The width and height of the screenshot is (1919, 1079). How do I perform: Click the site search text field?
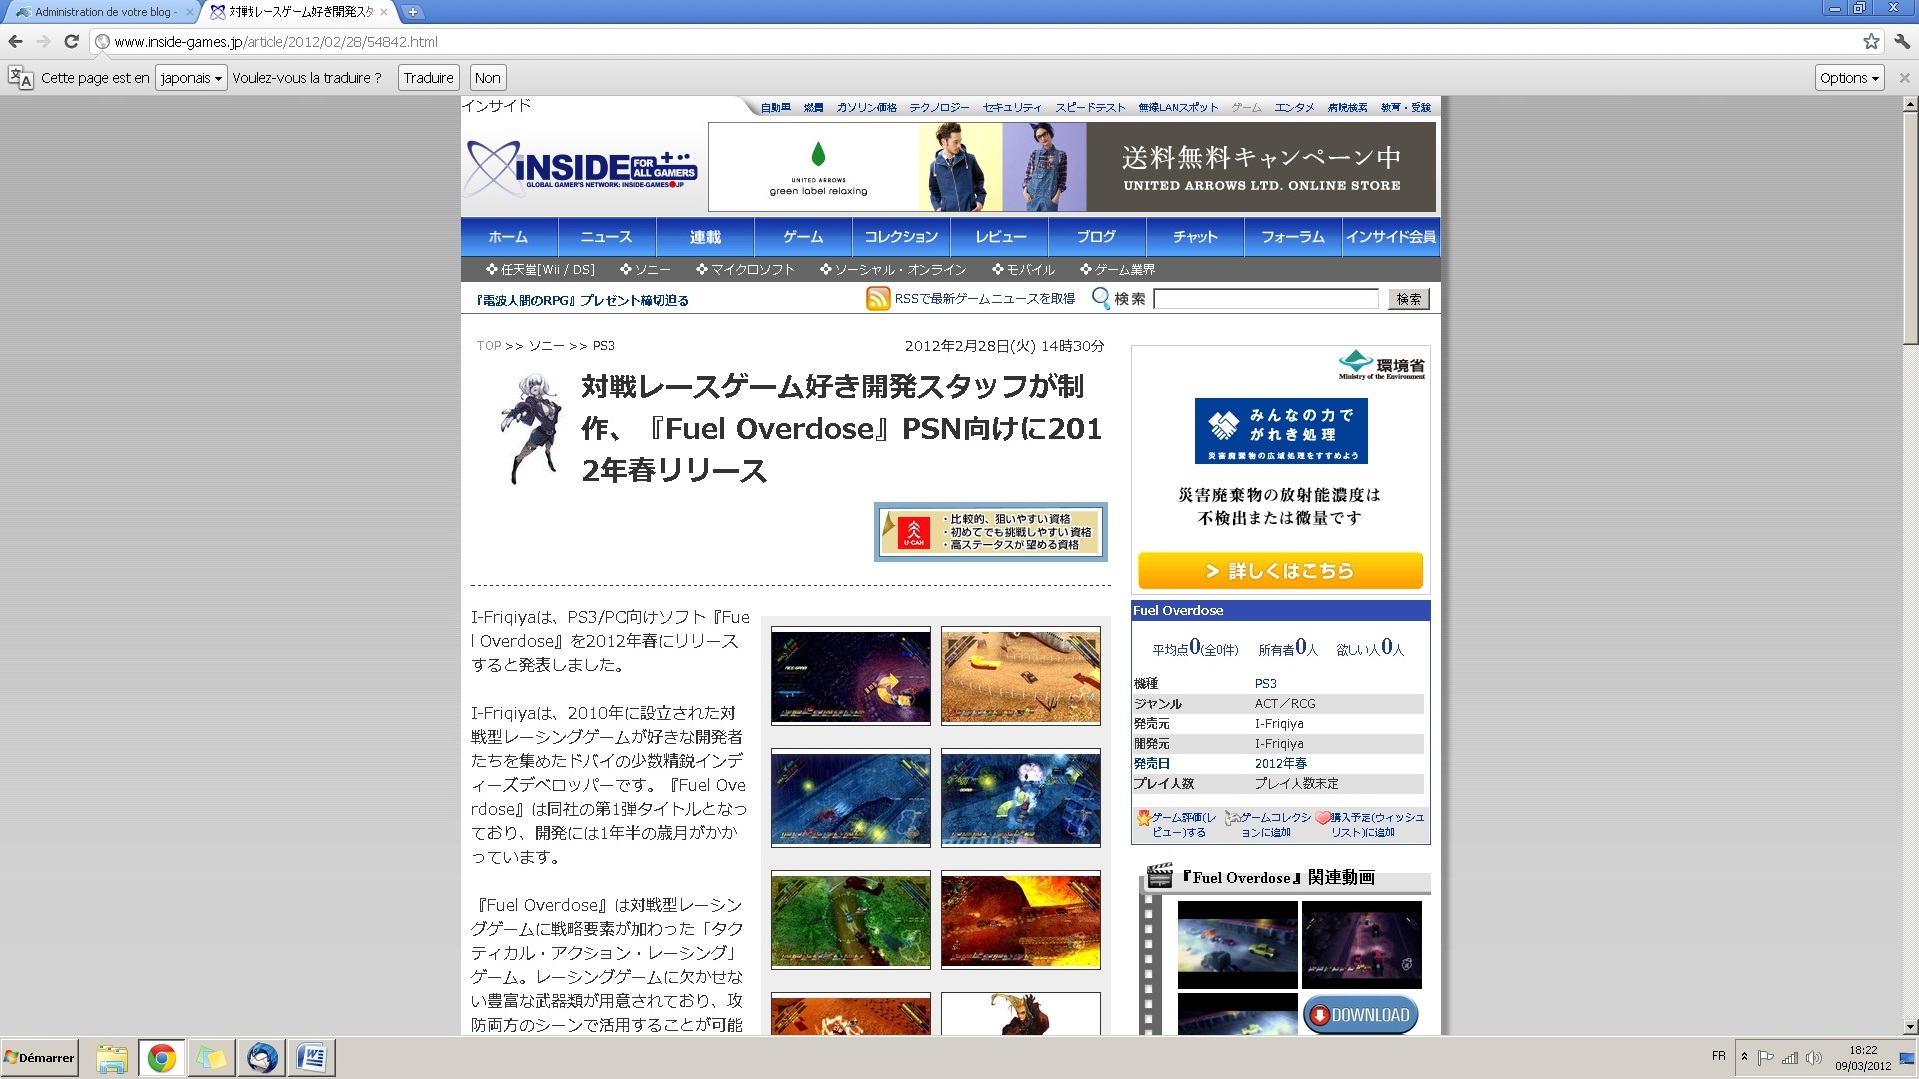coord(1265,299)
